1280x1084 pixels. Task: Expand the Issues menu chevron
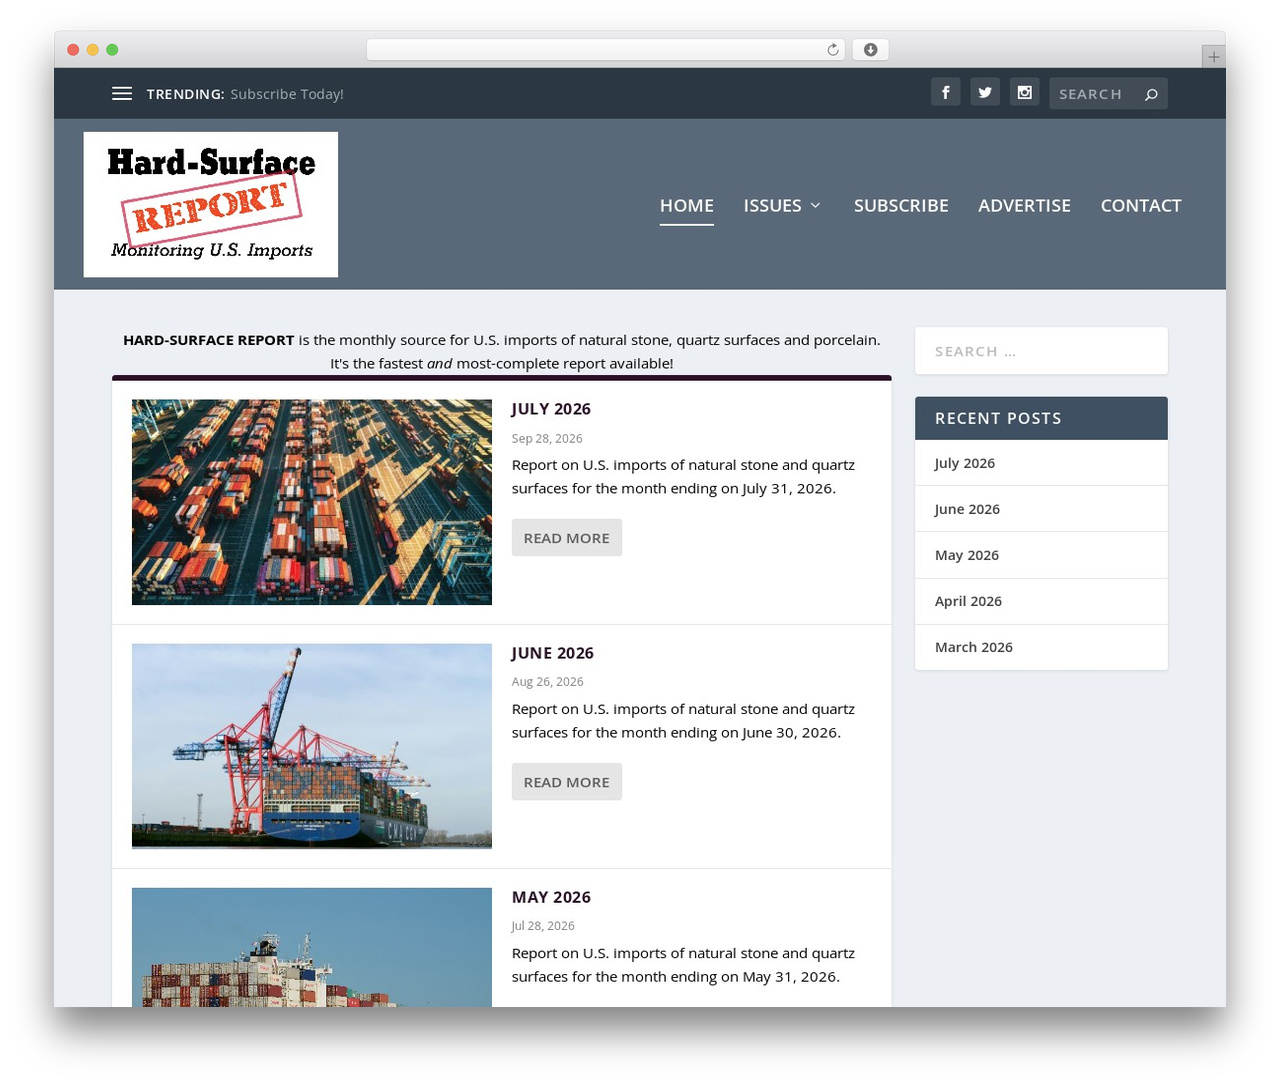tap(816, 205)
